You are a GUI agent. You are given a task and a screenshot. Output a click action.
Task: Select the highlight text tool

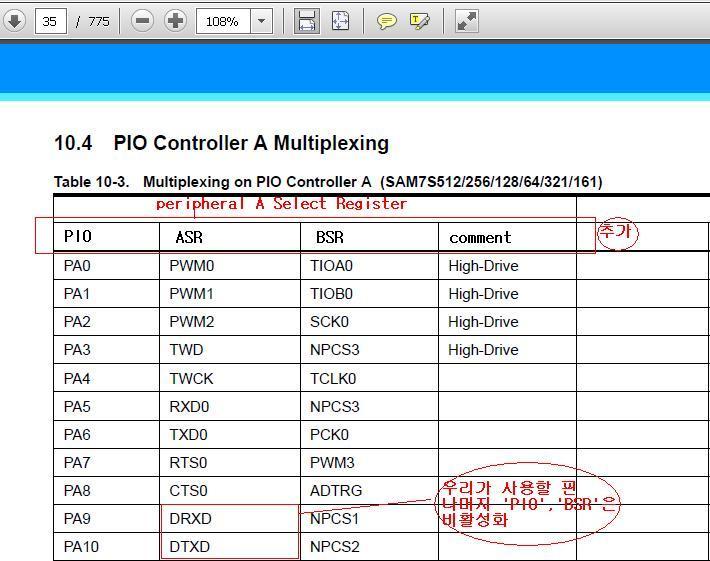tap(419, 21)
